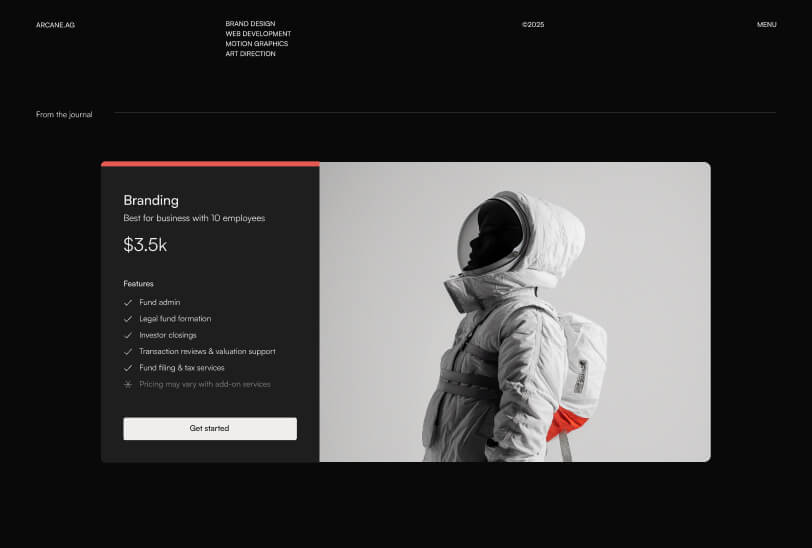
Task: Click the Transaction reviews & valuation support text
Action: (x=207, y=352)
